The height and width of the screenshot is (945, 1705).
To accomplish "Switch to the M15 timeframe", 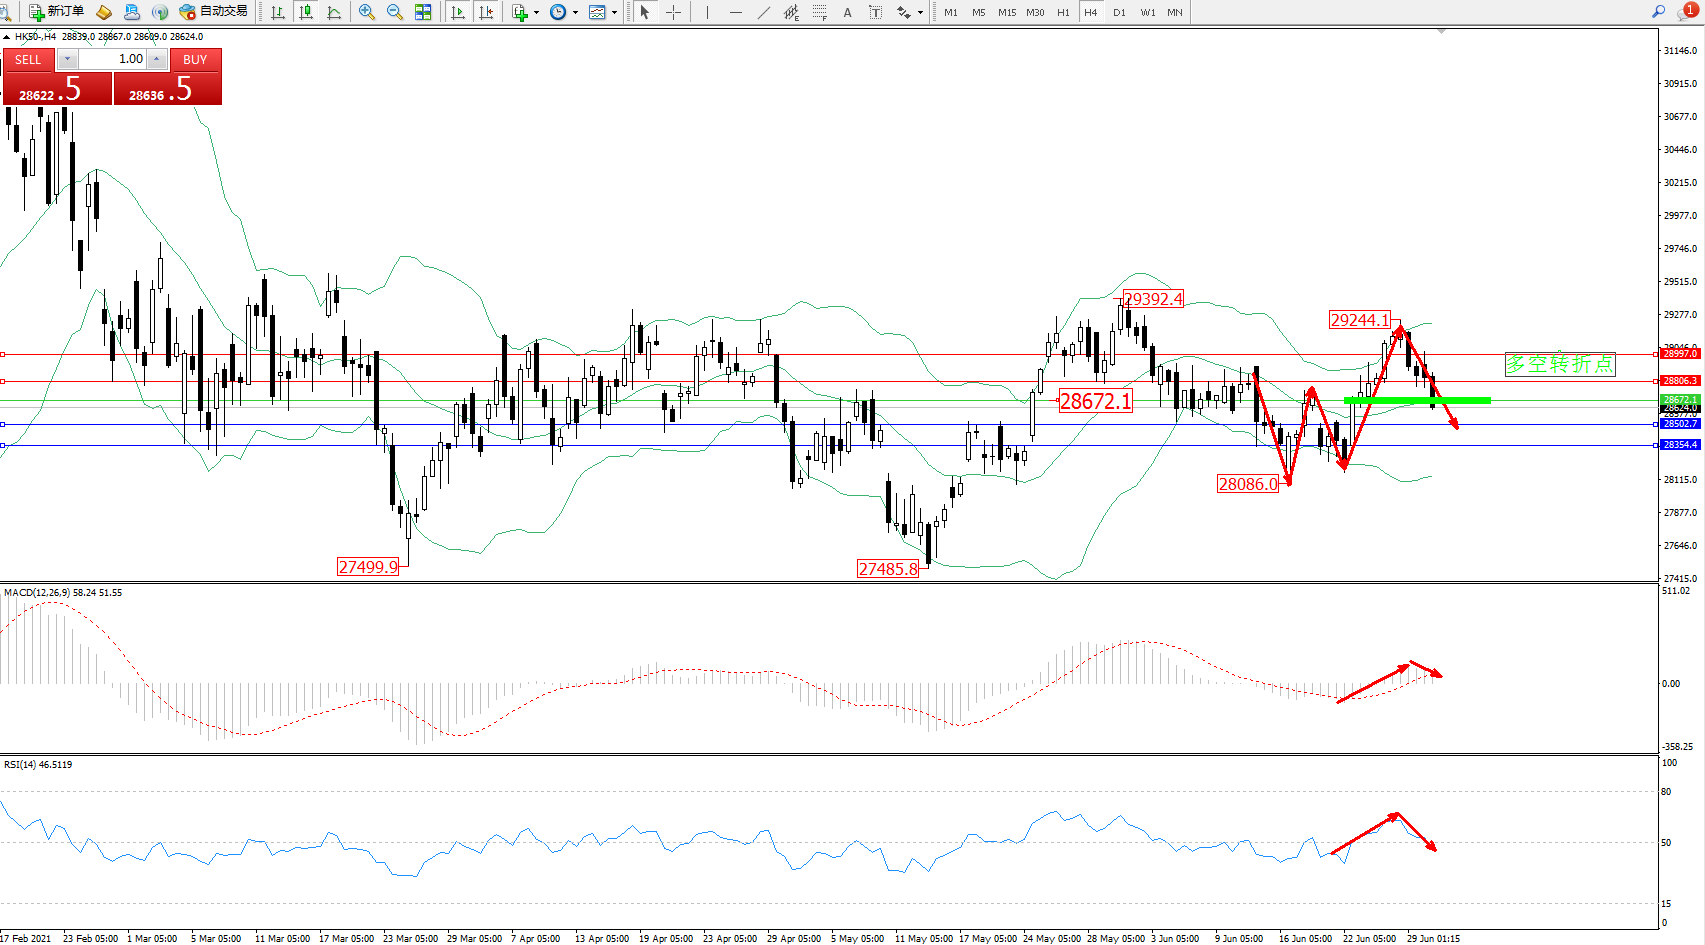I will 1006,12.
